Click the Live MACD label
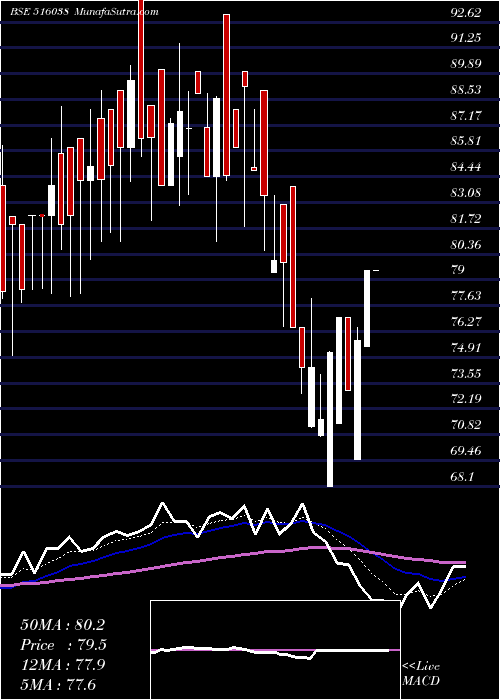Viewport: 500px width, 700px height. [421, 674]
